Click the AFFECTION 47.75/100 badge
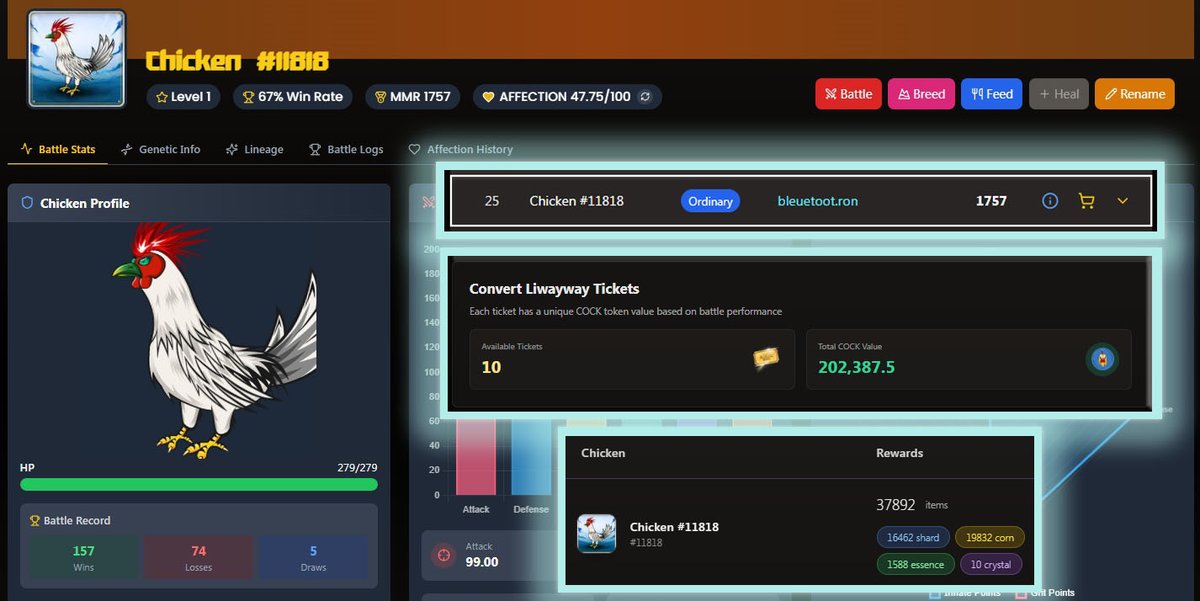 click(567, 97)
